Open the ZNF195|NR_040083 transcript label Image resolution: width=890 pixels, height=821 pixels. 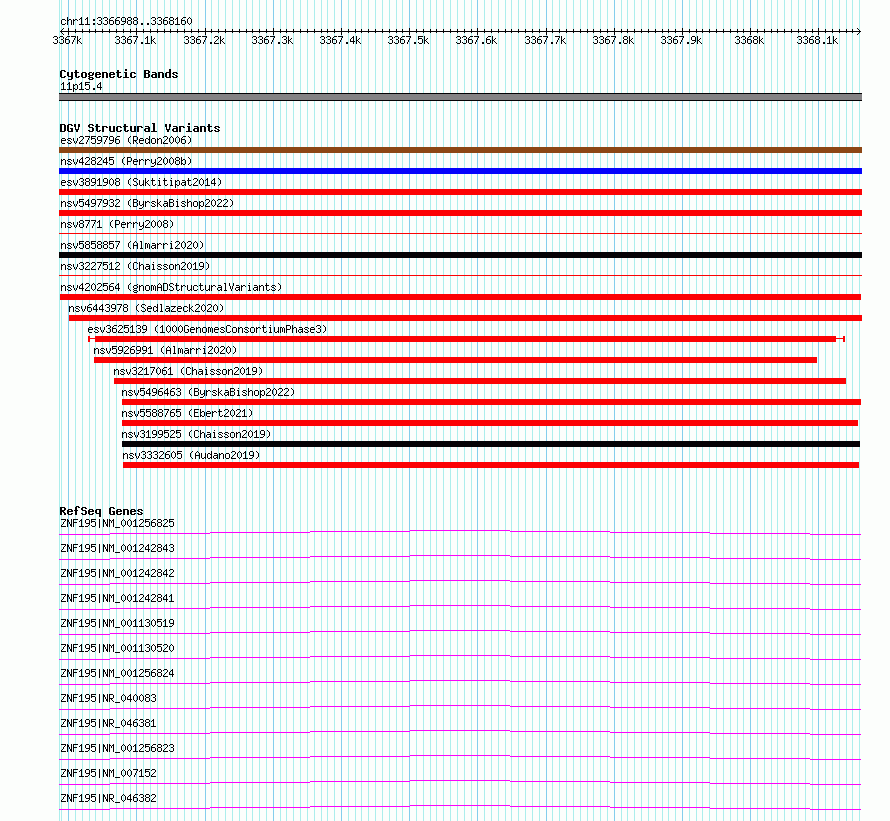pyautogui.click(x=108, y=698)
